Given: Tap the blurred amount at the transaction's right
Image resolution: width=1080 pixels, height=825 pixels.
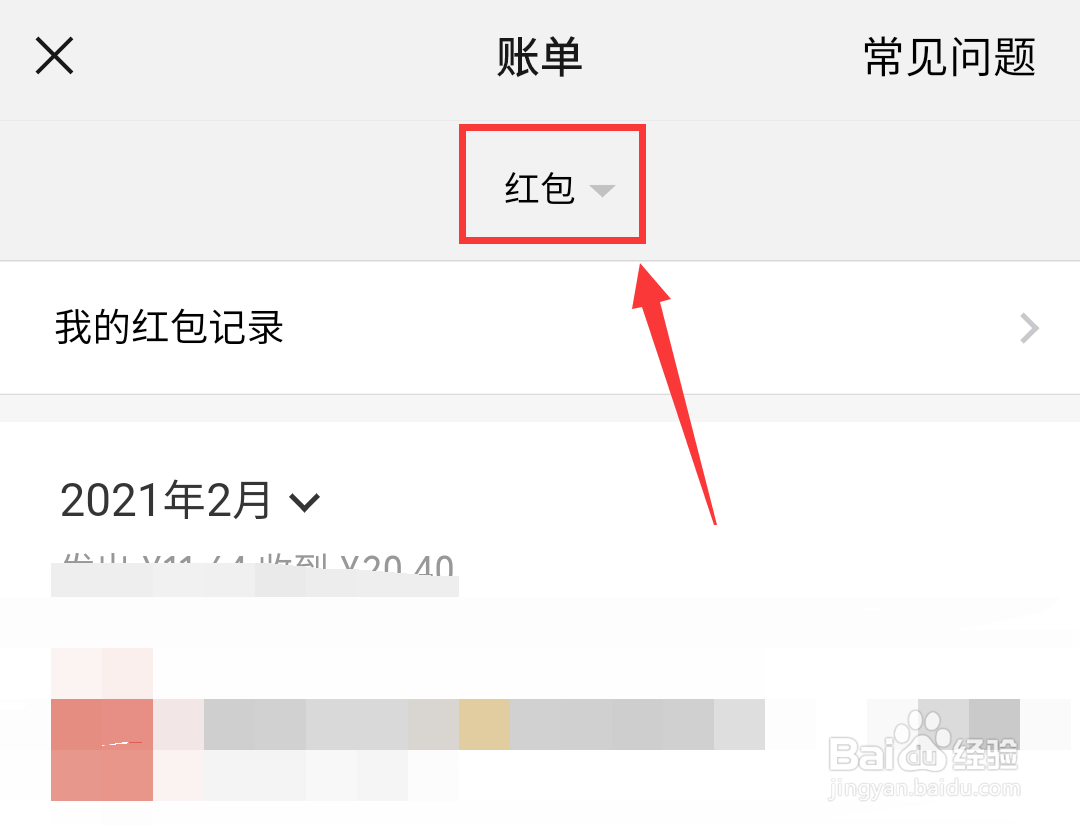Looking at the screenshot, I should (968, 724).
